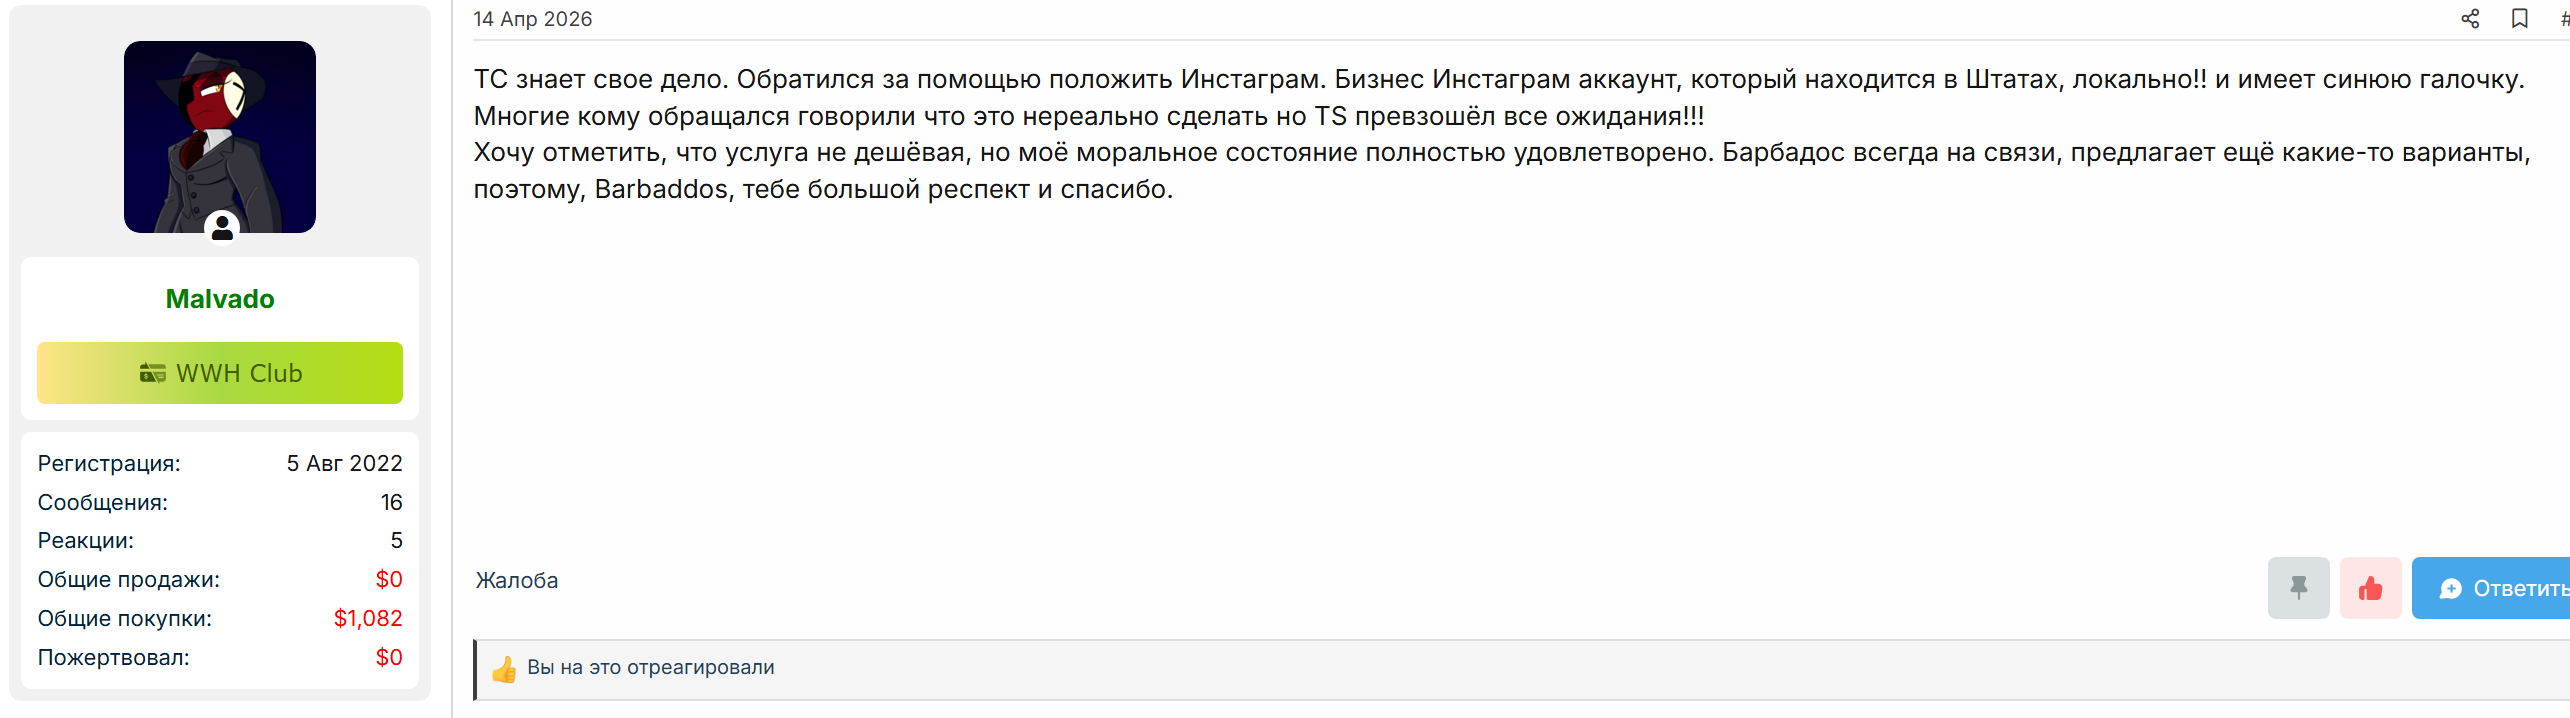Click the pin post icon button
Screen dimensions: 2570x718
coord(2298,588)
